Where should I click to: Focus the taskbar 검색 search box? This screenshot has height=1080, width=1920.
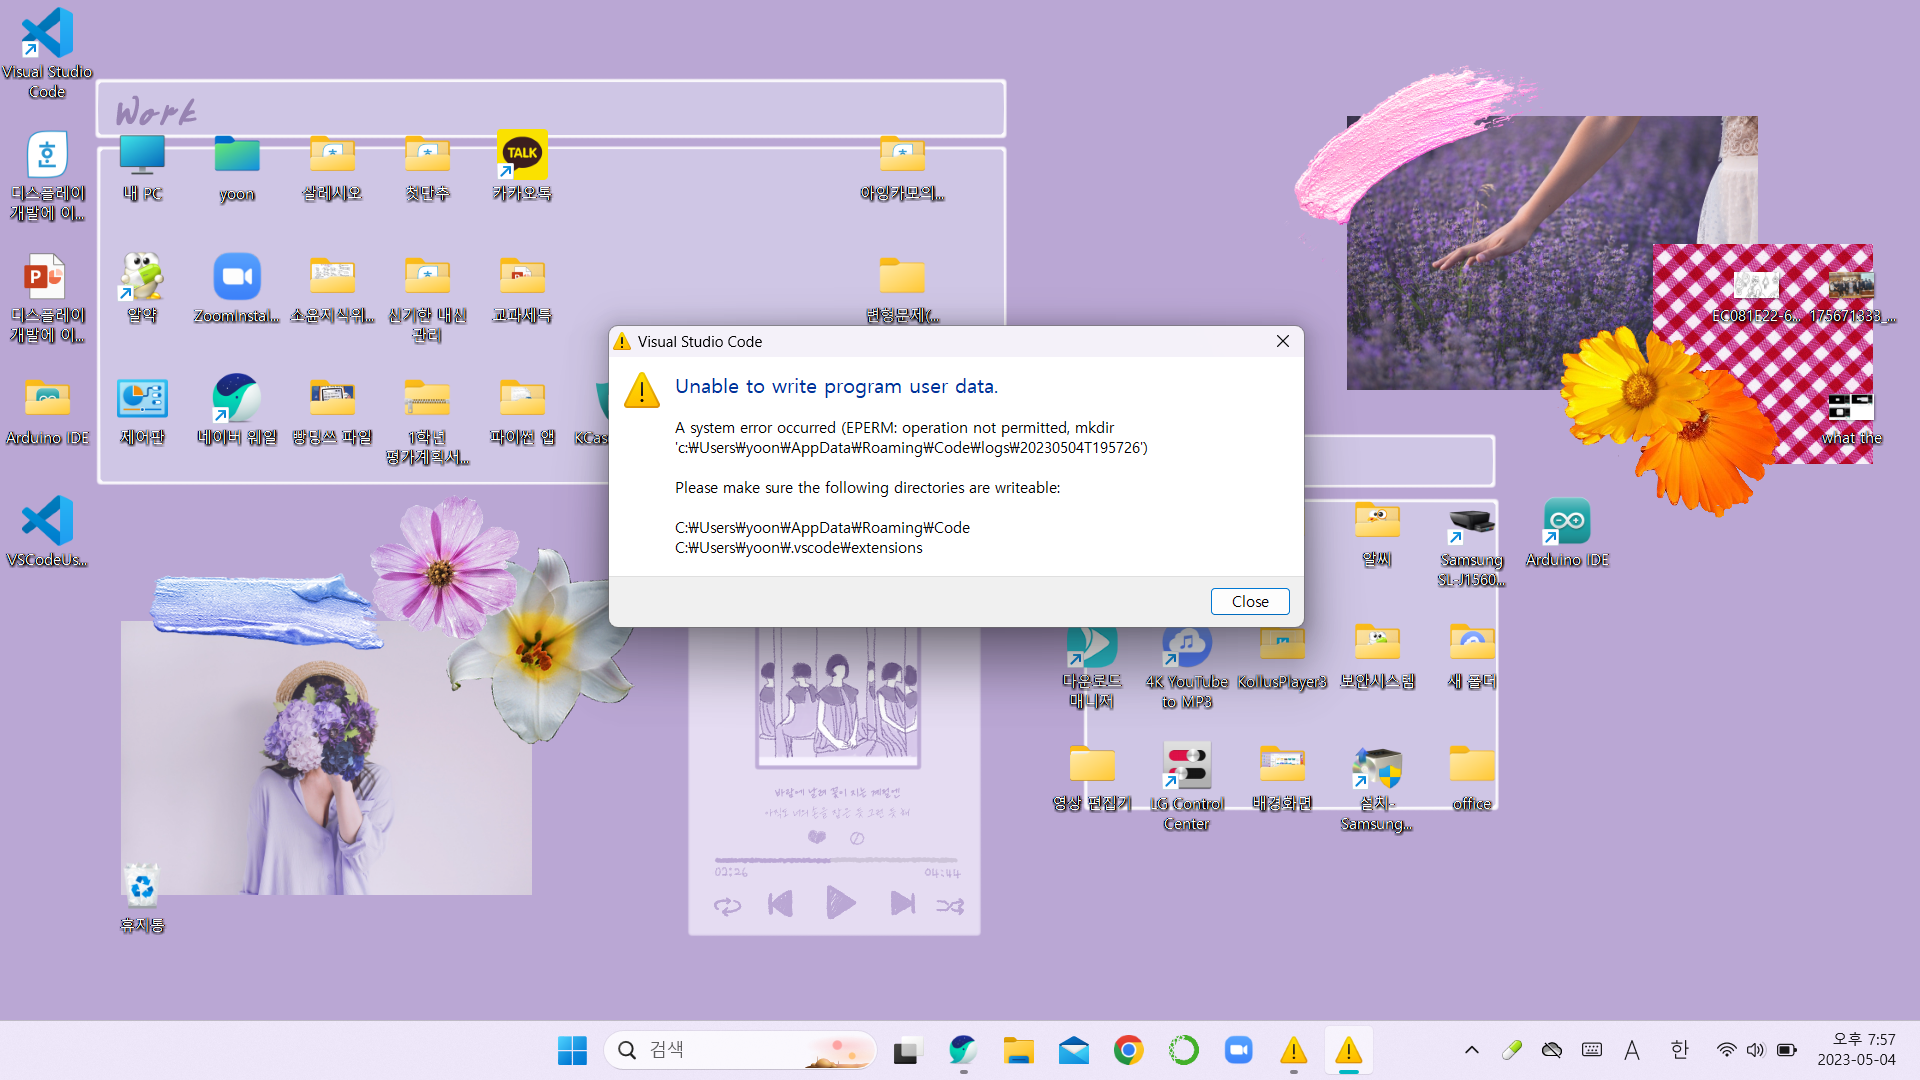740,1050
